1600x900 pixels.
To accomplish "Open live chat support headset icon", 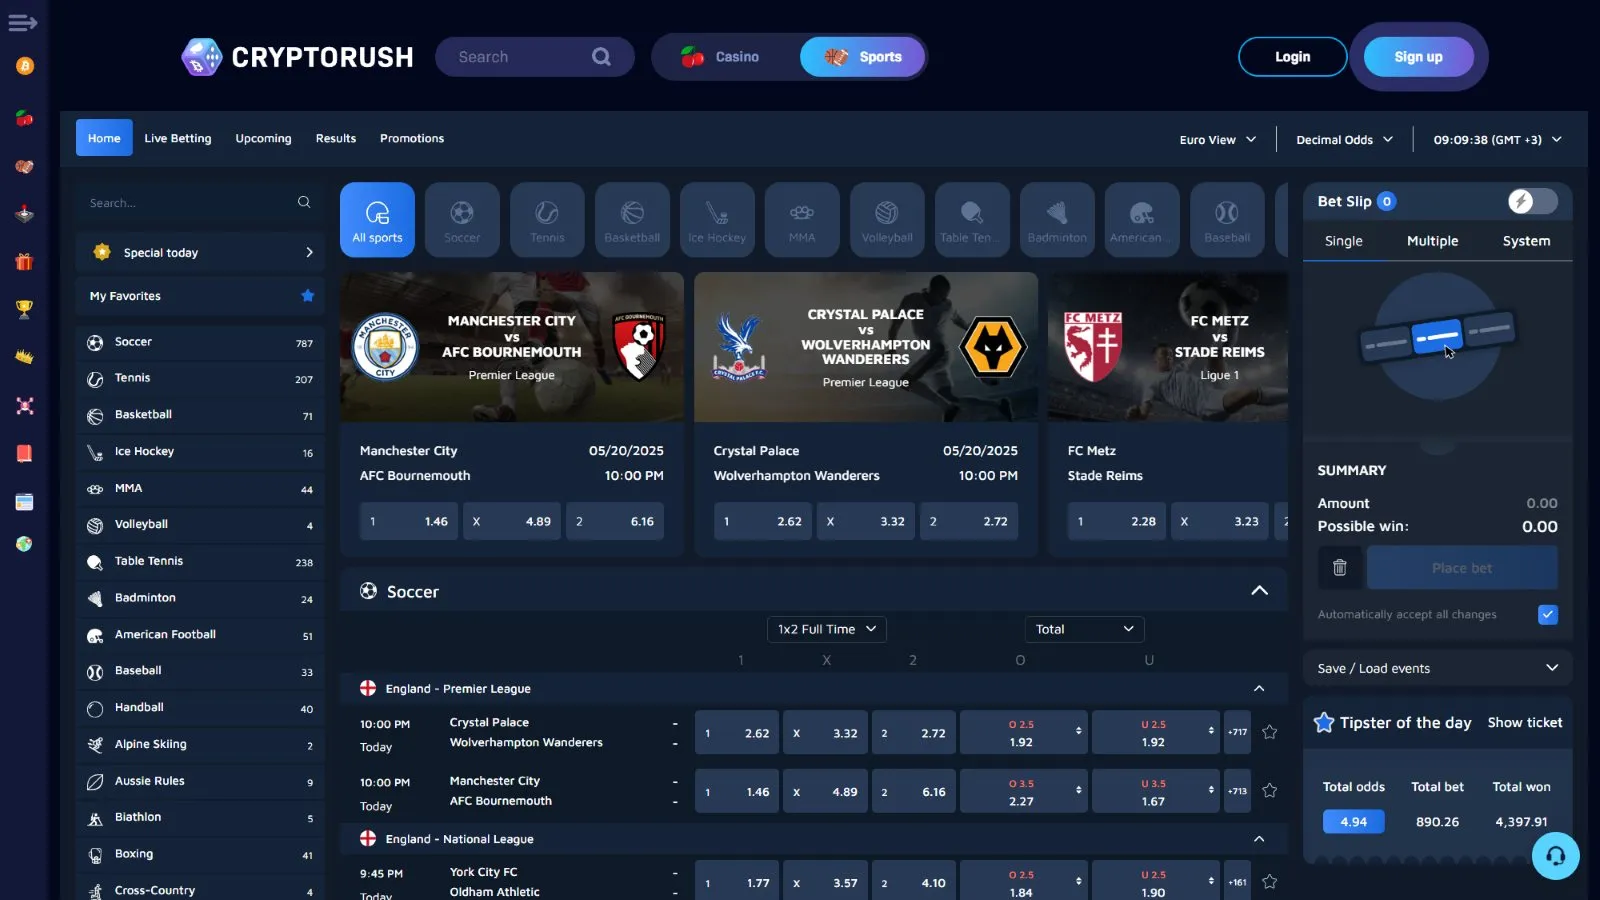I will coord(1555,856).
